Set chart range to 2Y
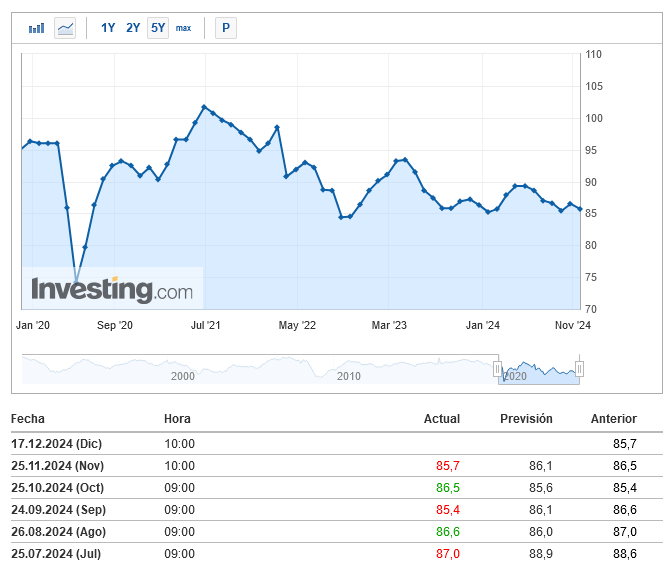 (133, 28)
